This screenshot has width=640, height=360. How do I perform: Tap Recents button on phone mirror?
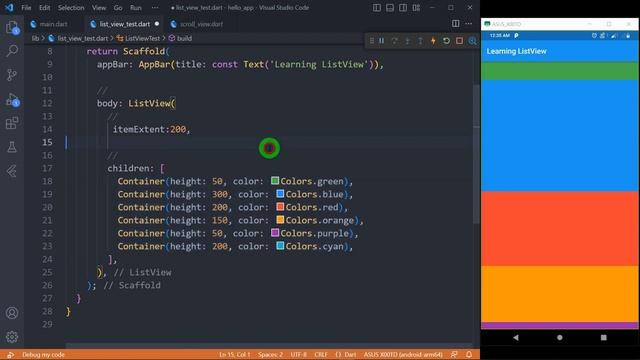click(604, 338)
